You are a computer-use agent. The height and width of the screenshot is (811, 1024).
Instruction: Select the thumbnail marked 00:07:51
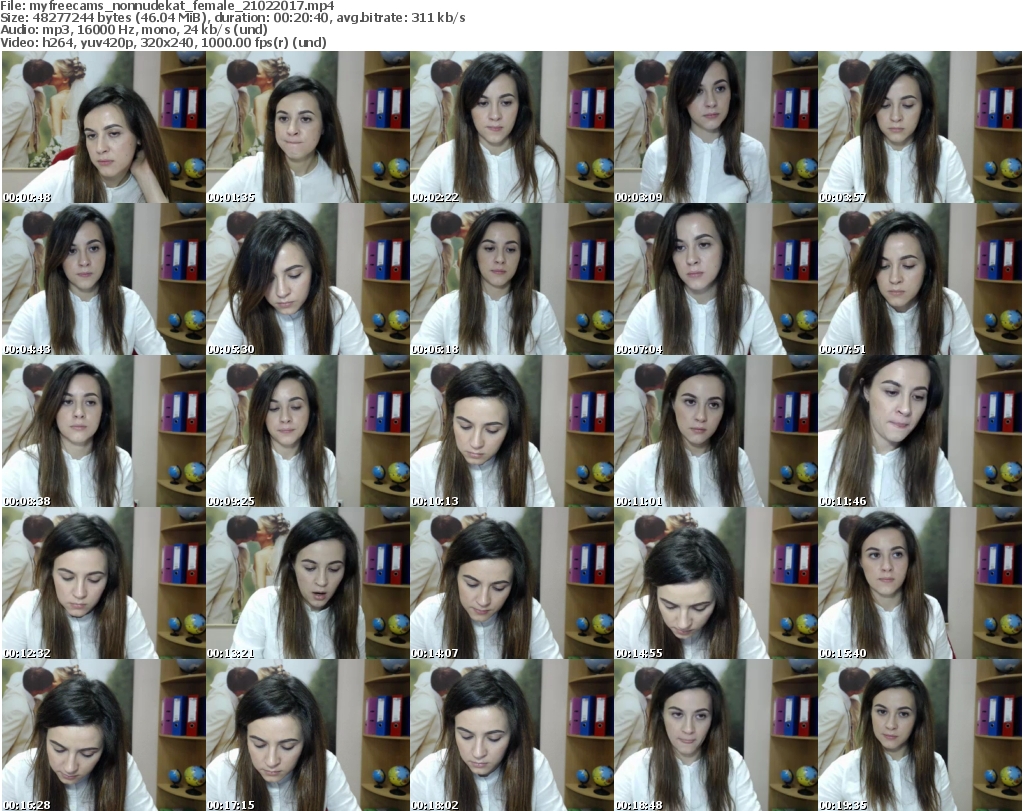click(920, 279)
